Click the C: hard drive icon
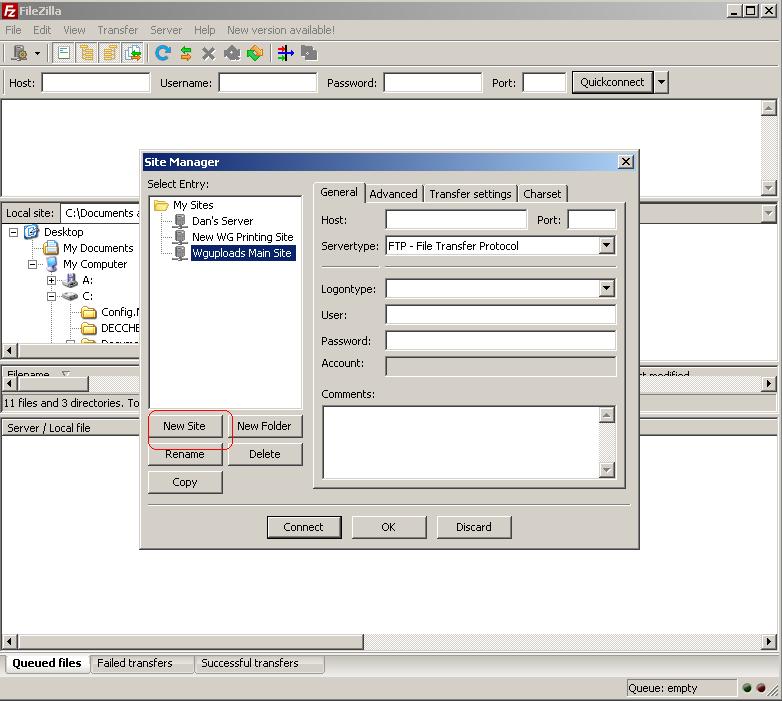This screenshot has width=782, height=701. [70, 296]
